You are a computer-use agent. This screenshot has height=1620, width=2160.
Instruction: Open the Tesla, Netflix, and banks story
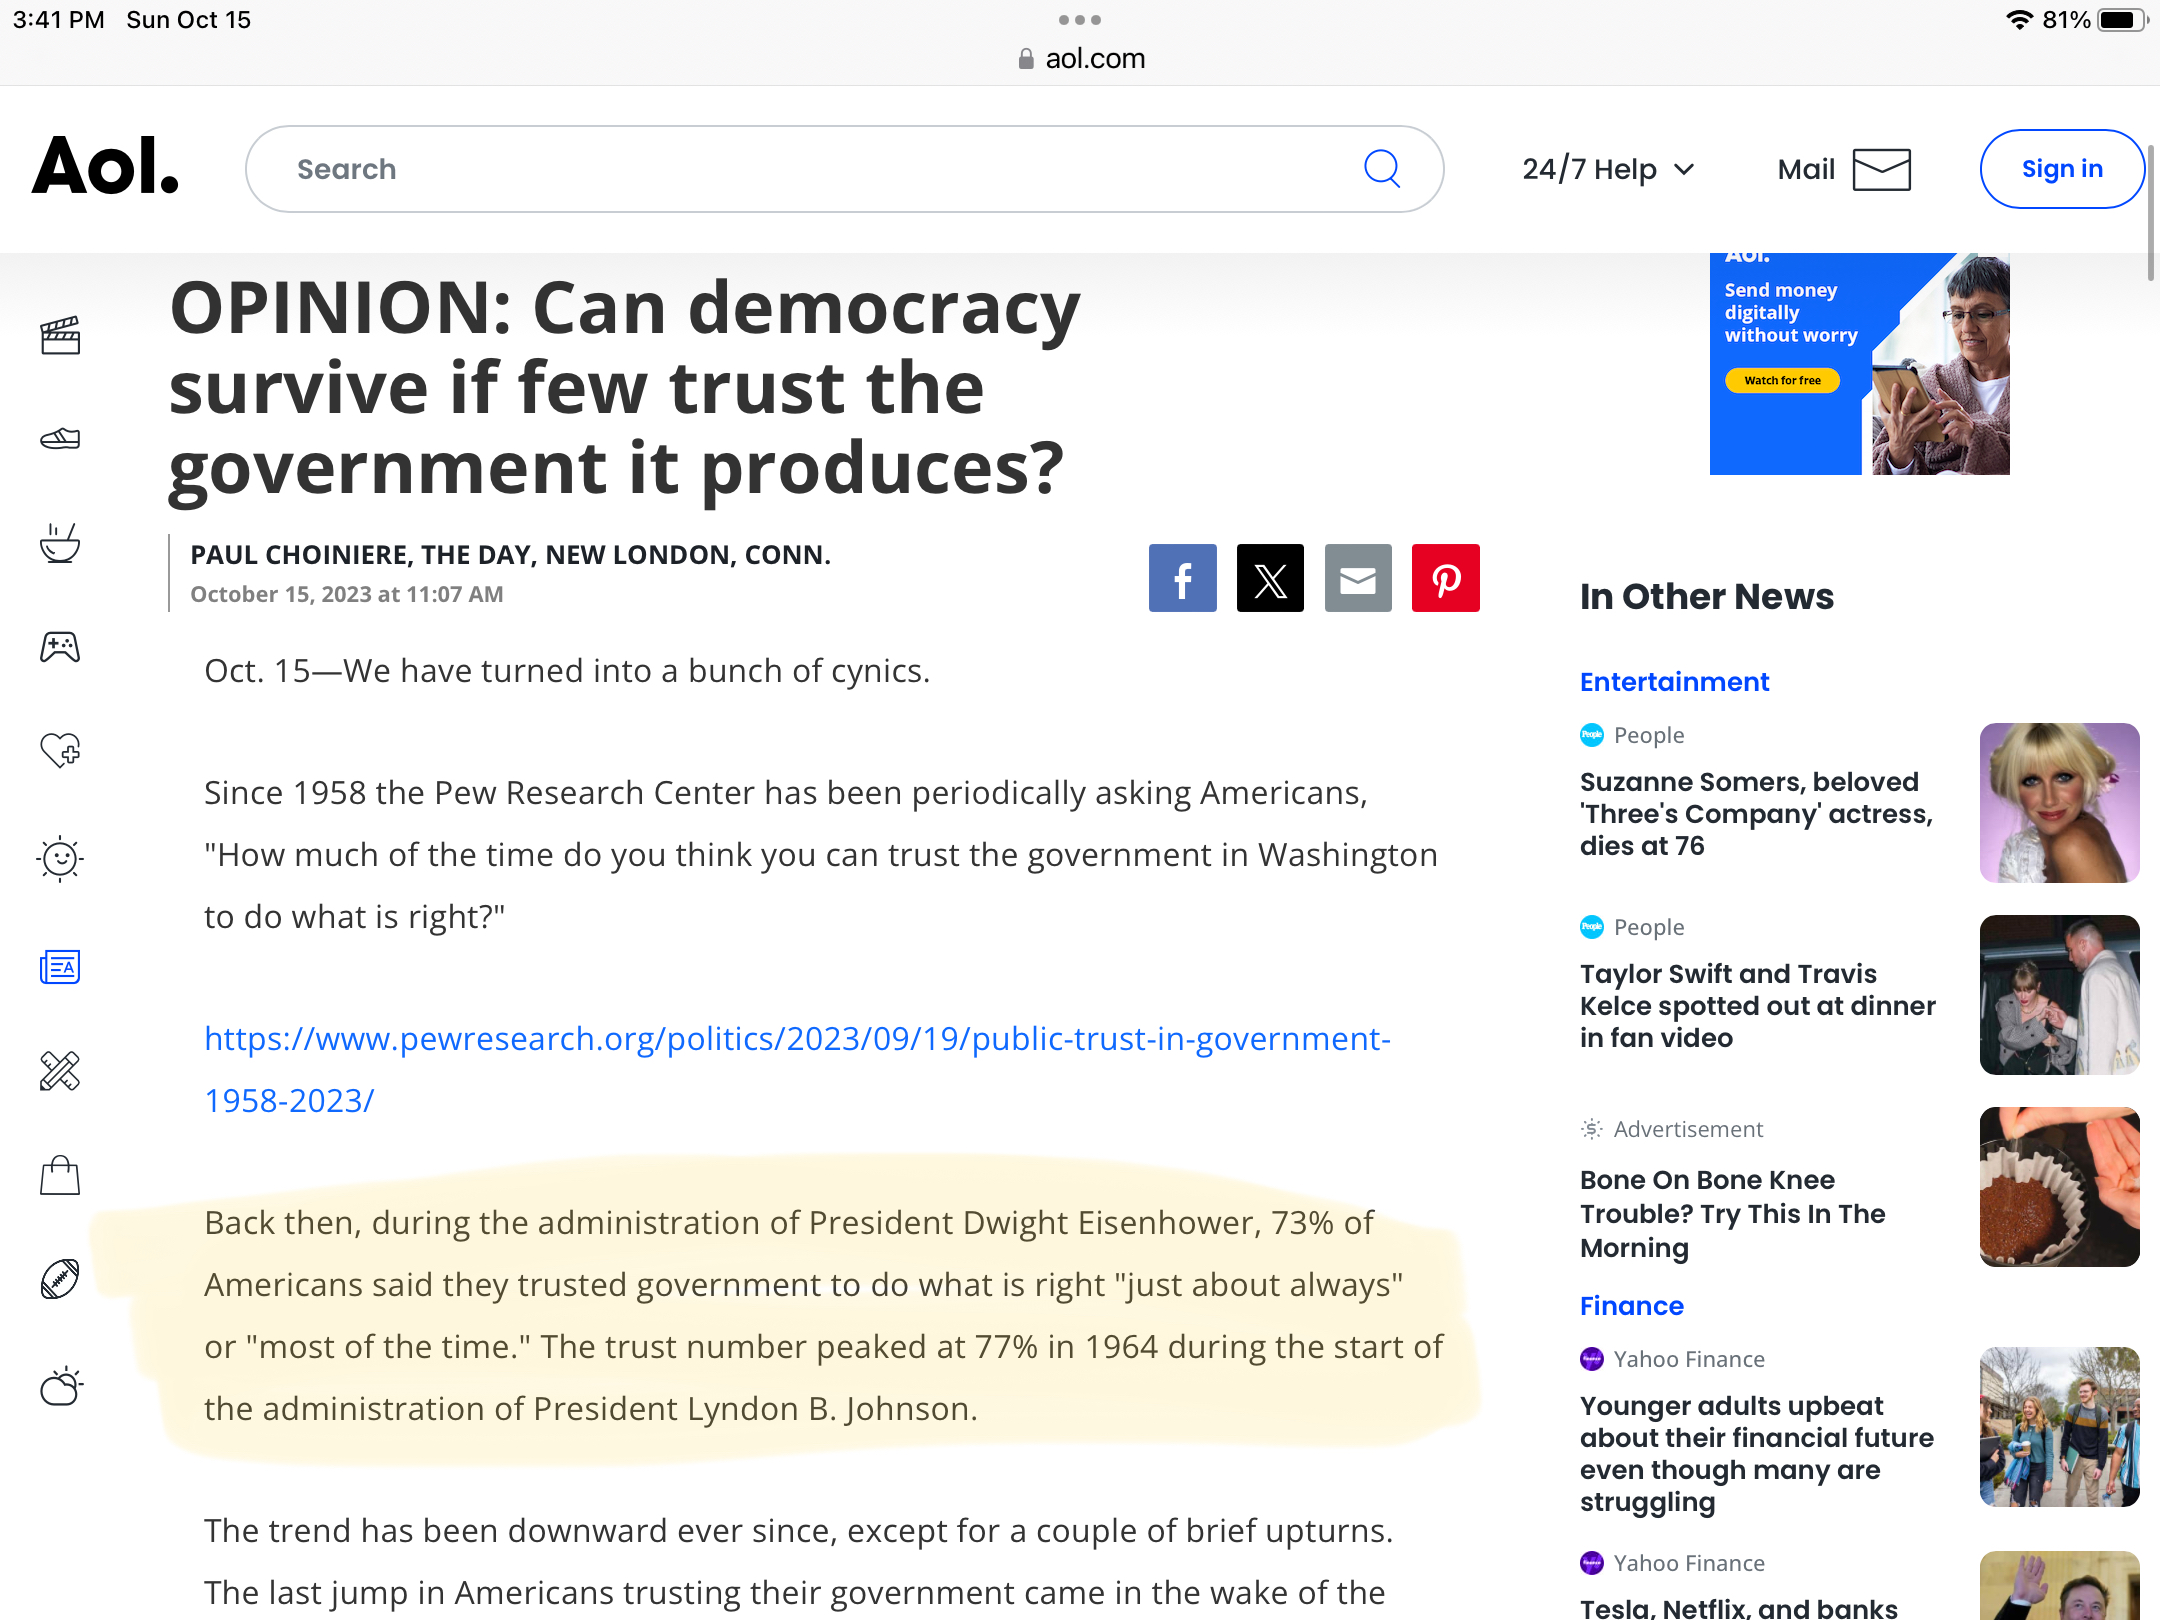click(x=1739, y=1607)
